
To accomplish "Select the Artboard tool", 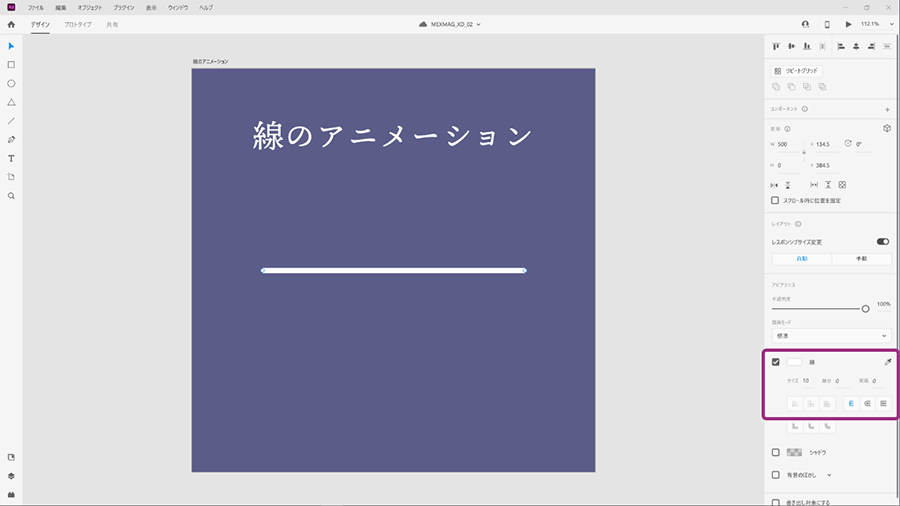I will click(x=11, y=177).
